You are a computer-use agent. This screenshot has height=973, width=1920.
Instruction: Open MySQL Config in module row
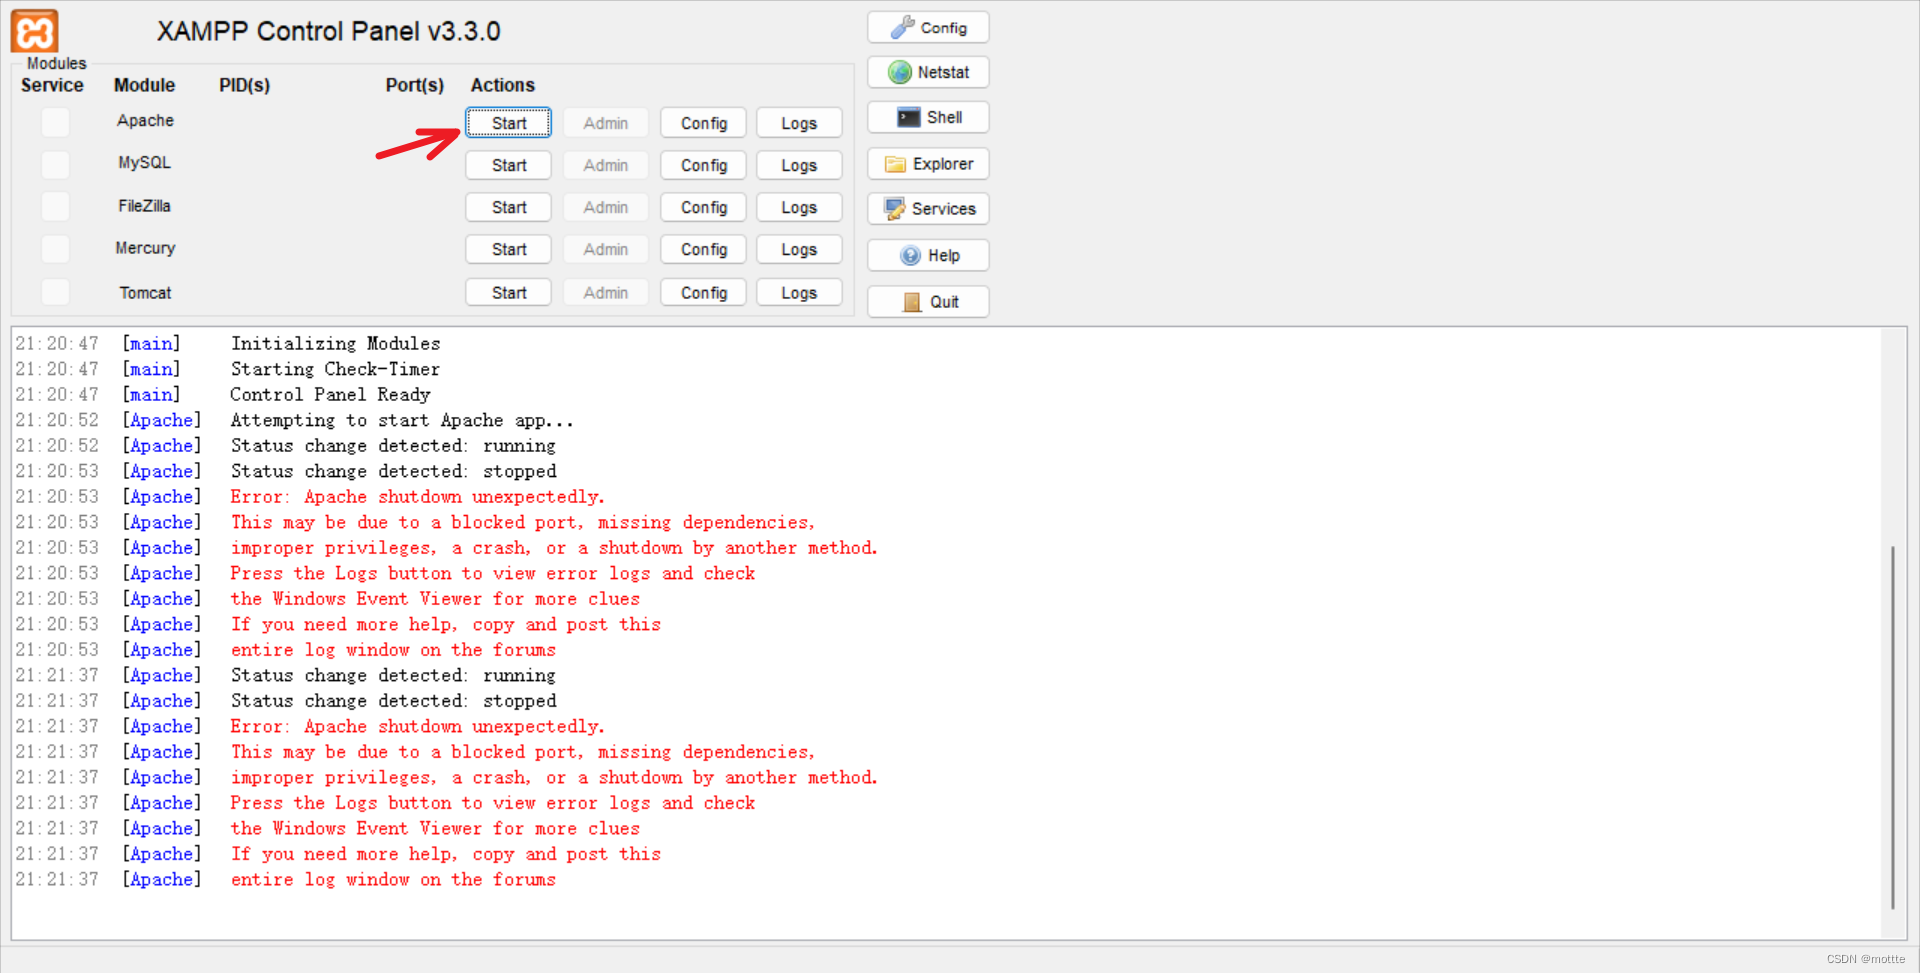pos(703,165)
